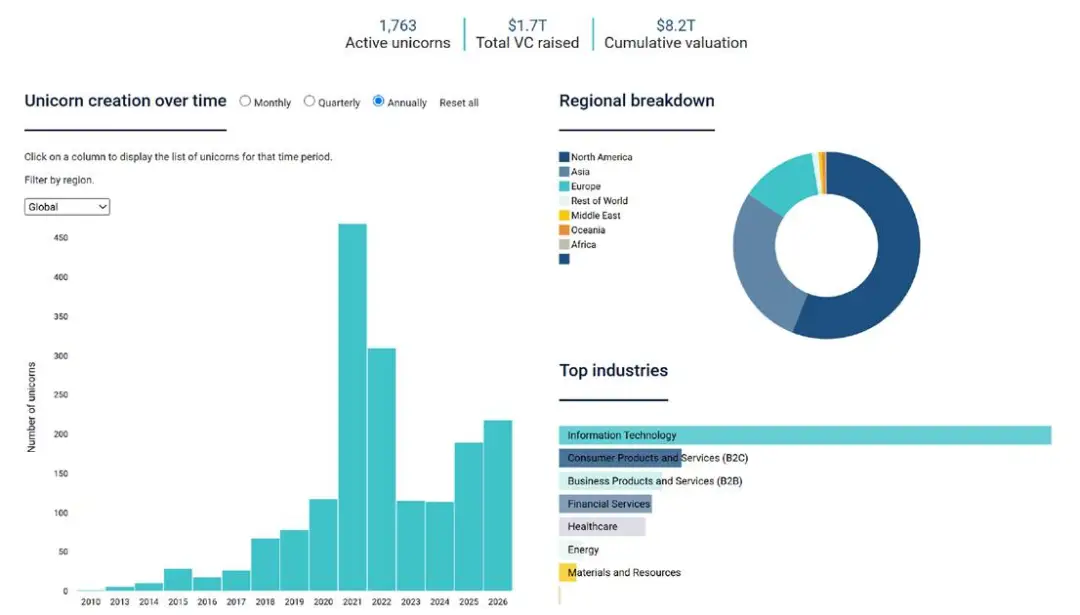The width and height of the screenshot is (1080, 615).
Task: Select the Healthcare industry bar
Action: 602,527
